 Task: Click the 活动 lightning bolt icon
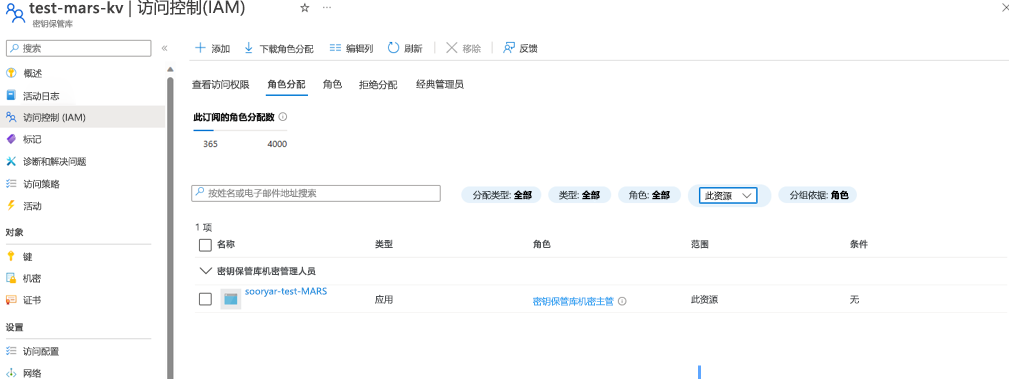tap(11, 206)
